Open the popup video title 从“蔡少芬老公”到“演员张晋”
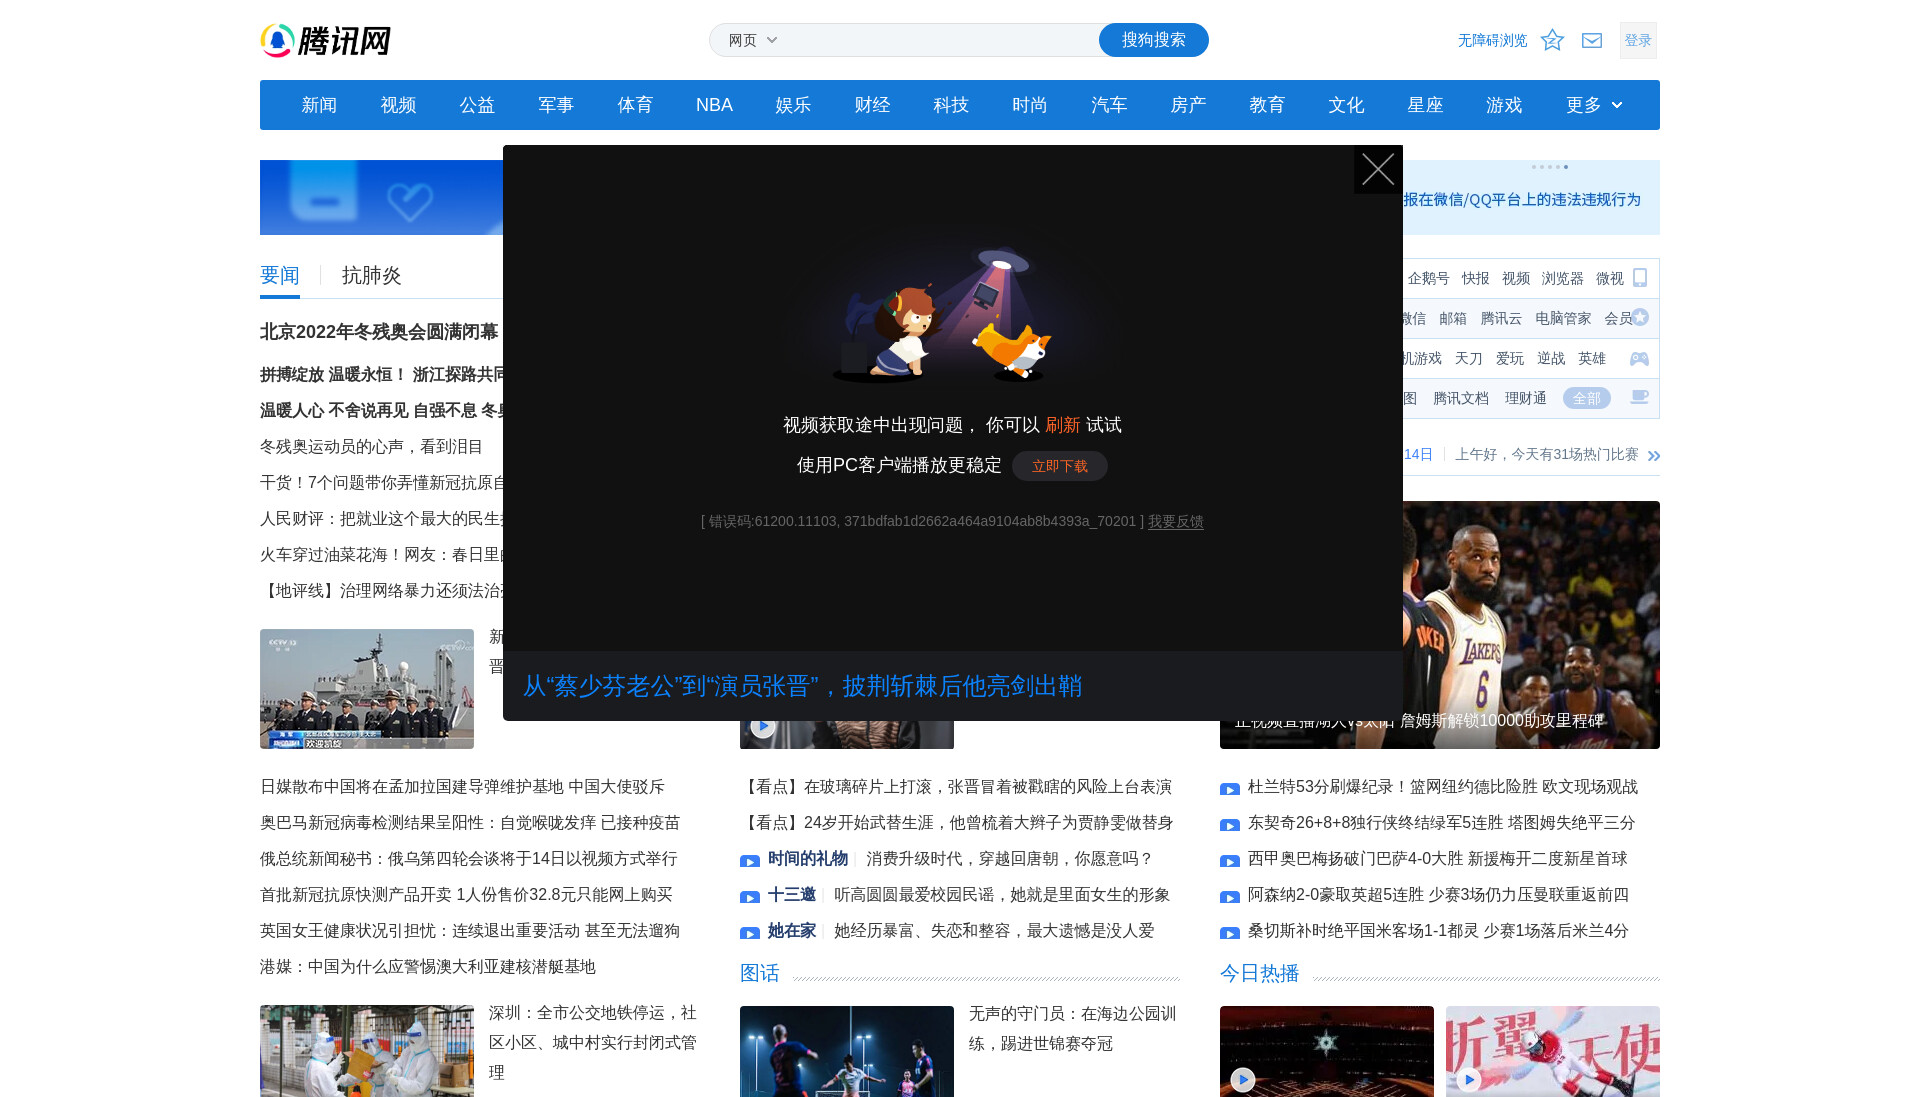Screen dimensions: 1920x1097 (802, 686)
